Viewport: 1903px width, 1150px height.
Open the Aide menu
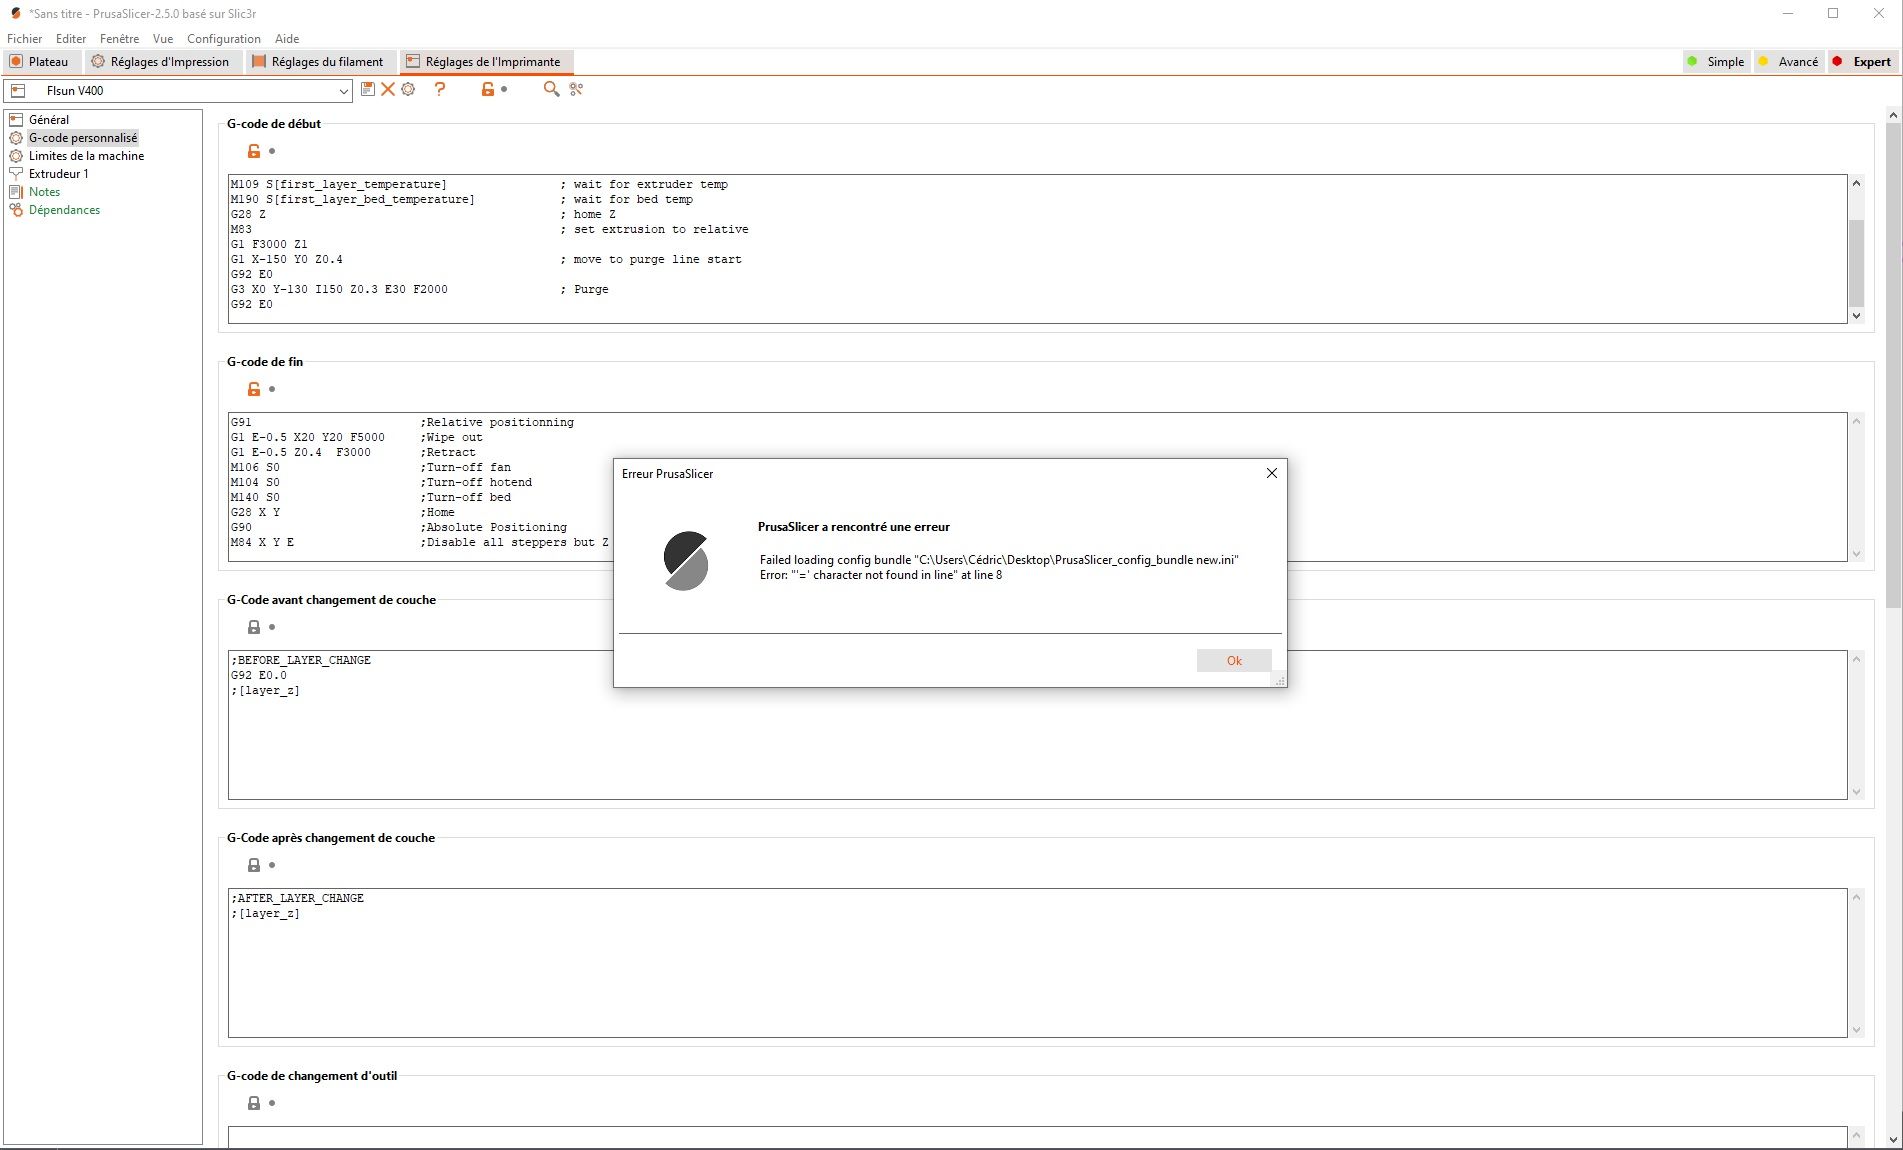tap(287, 39)
